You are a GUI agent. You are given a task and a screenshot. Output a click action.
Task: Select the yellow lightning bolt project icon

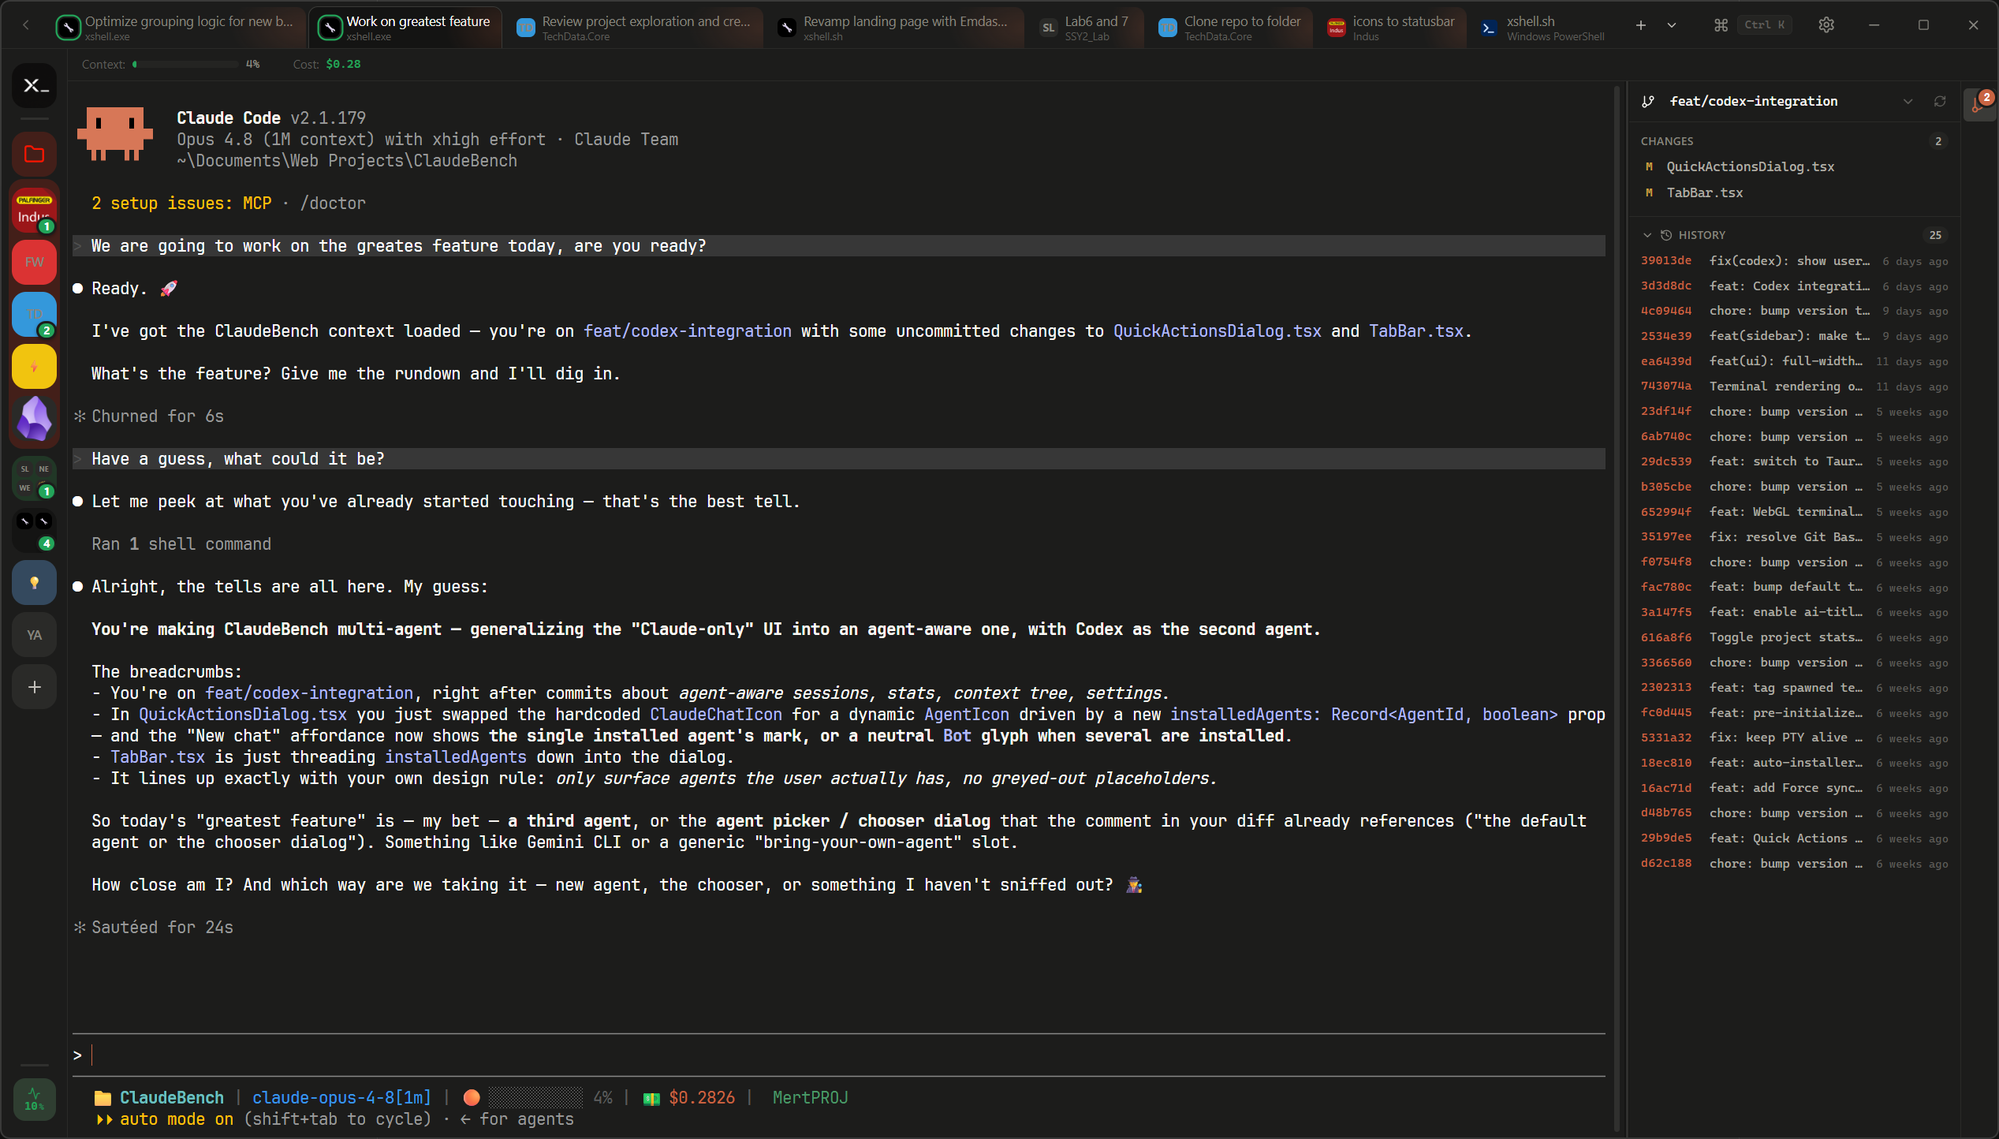34,366
